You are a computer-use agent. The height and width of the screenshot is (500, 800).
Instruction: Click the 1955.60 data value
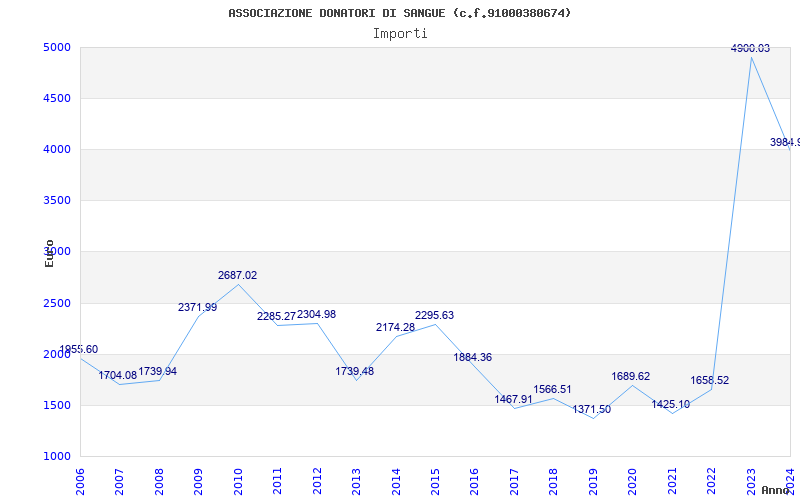click(x=79, y=349)
